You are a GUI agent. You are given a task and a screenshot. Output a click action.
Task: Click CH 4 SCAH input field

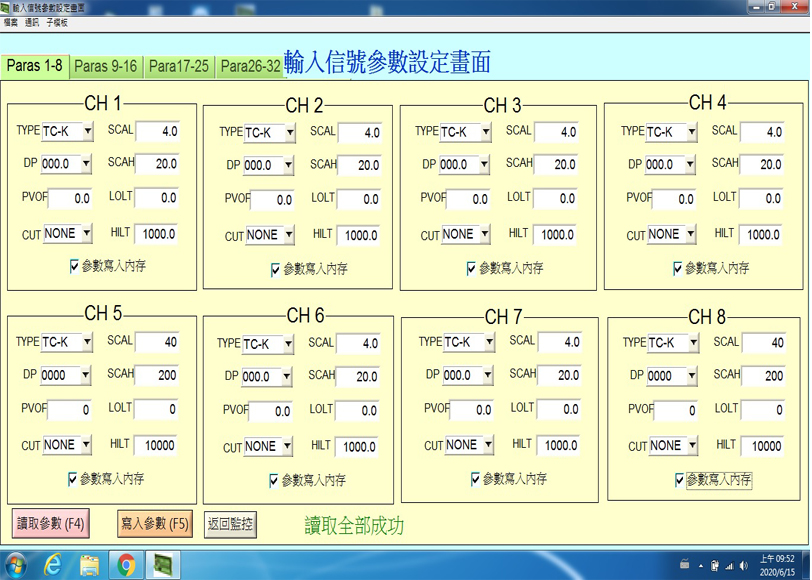tap(762, 164)
